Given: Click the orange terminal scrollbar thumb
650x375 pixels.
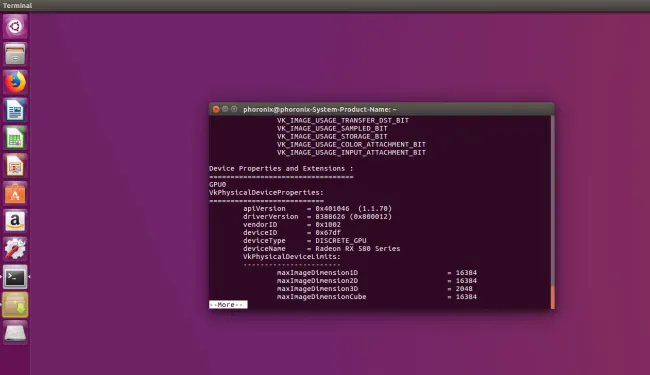Looking at the screenshot, I should 553,297.
